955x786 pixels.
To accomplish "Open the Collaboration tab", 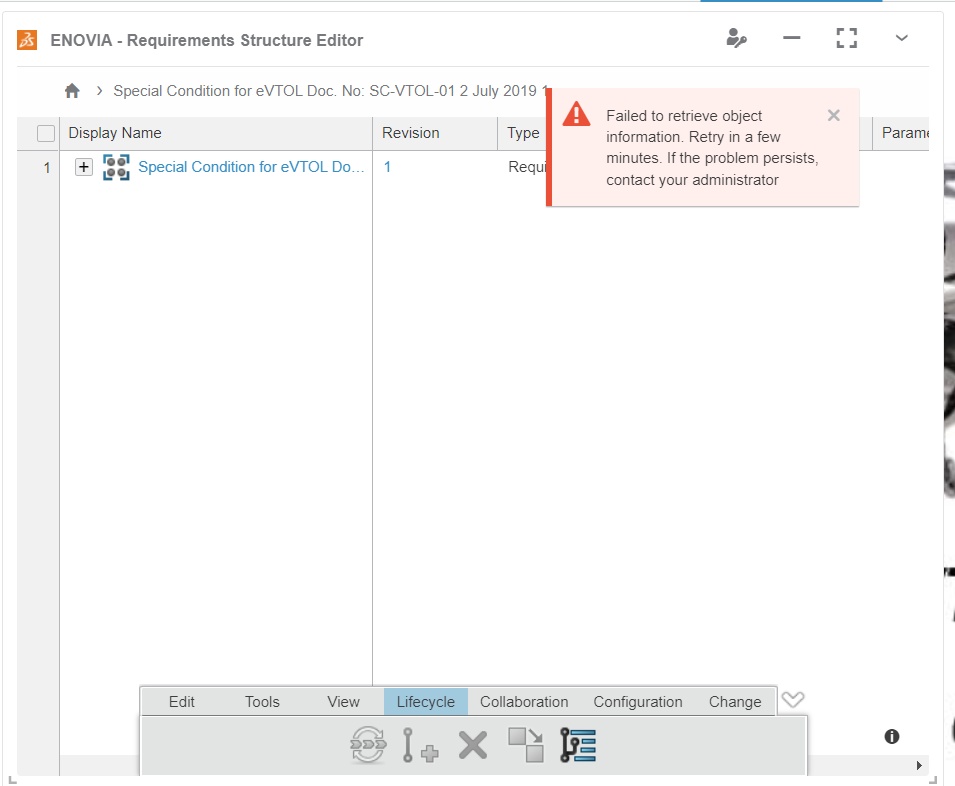I will pos(524,701).
